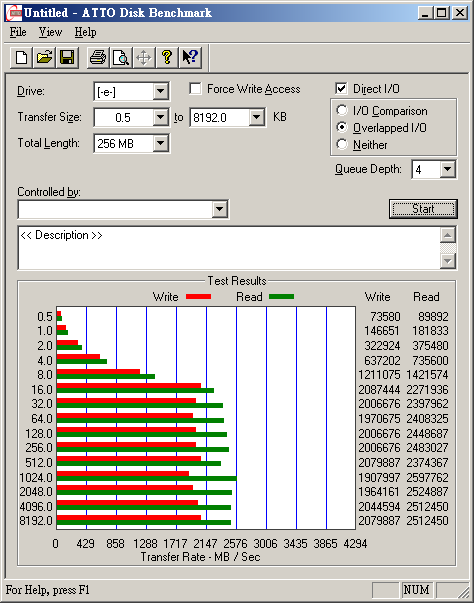Minimize the ATTO Disk Benchmark window
The height and width of the screenshot is (603, 474).
point(425,13)
